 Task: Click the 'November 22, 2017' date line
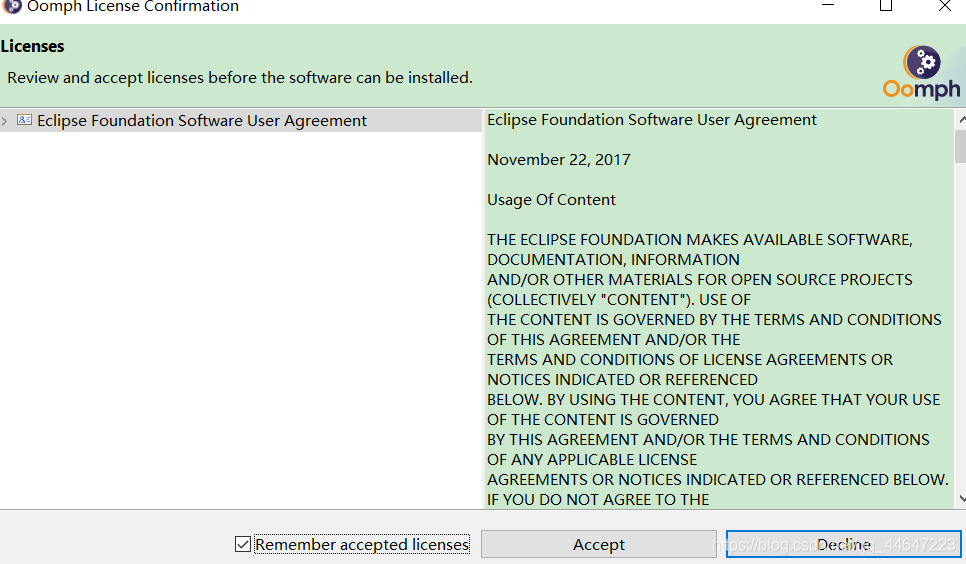[x=559, y=160]
